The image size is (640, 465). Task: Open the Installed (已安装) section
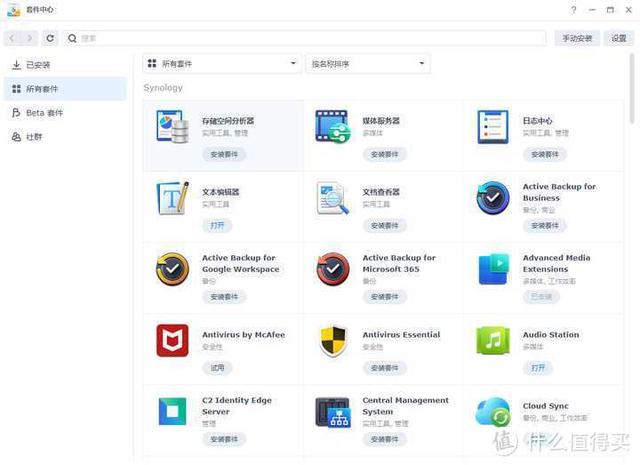click(65, 65)
